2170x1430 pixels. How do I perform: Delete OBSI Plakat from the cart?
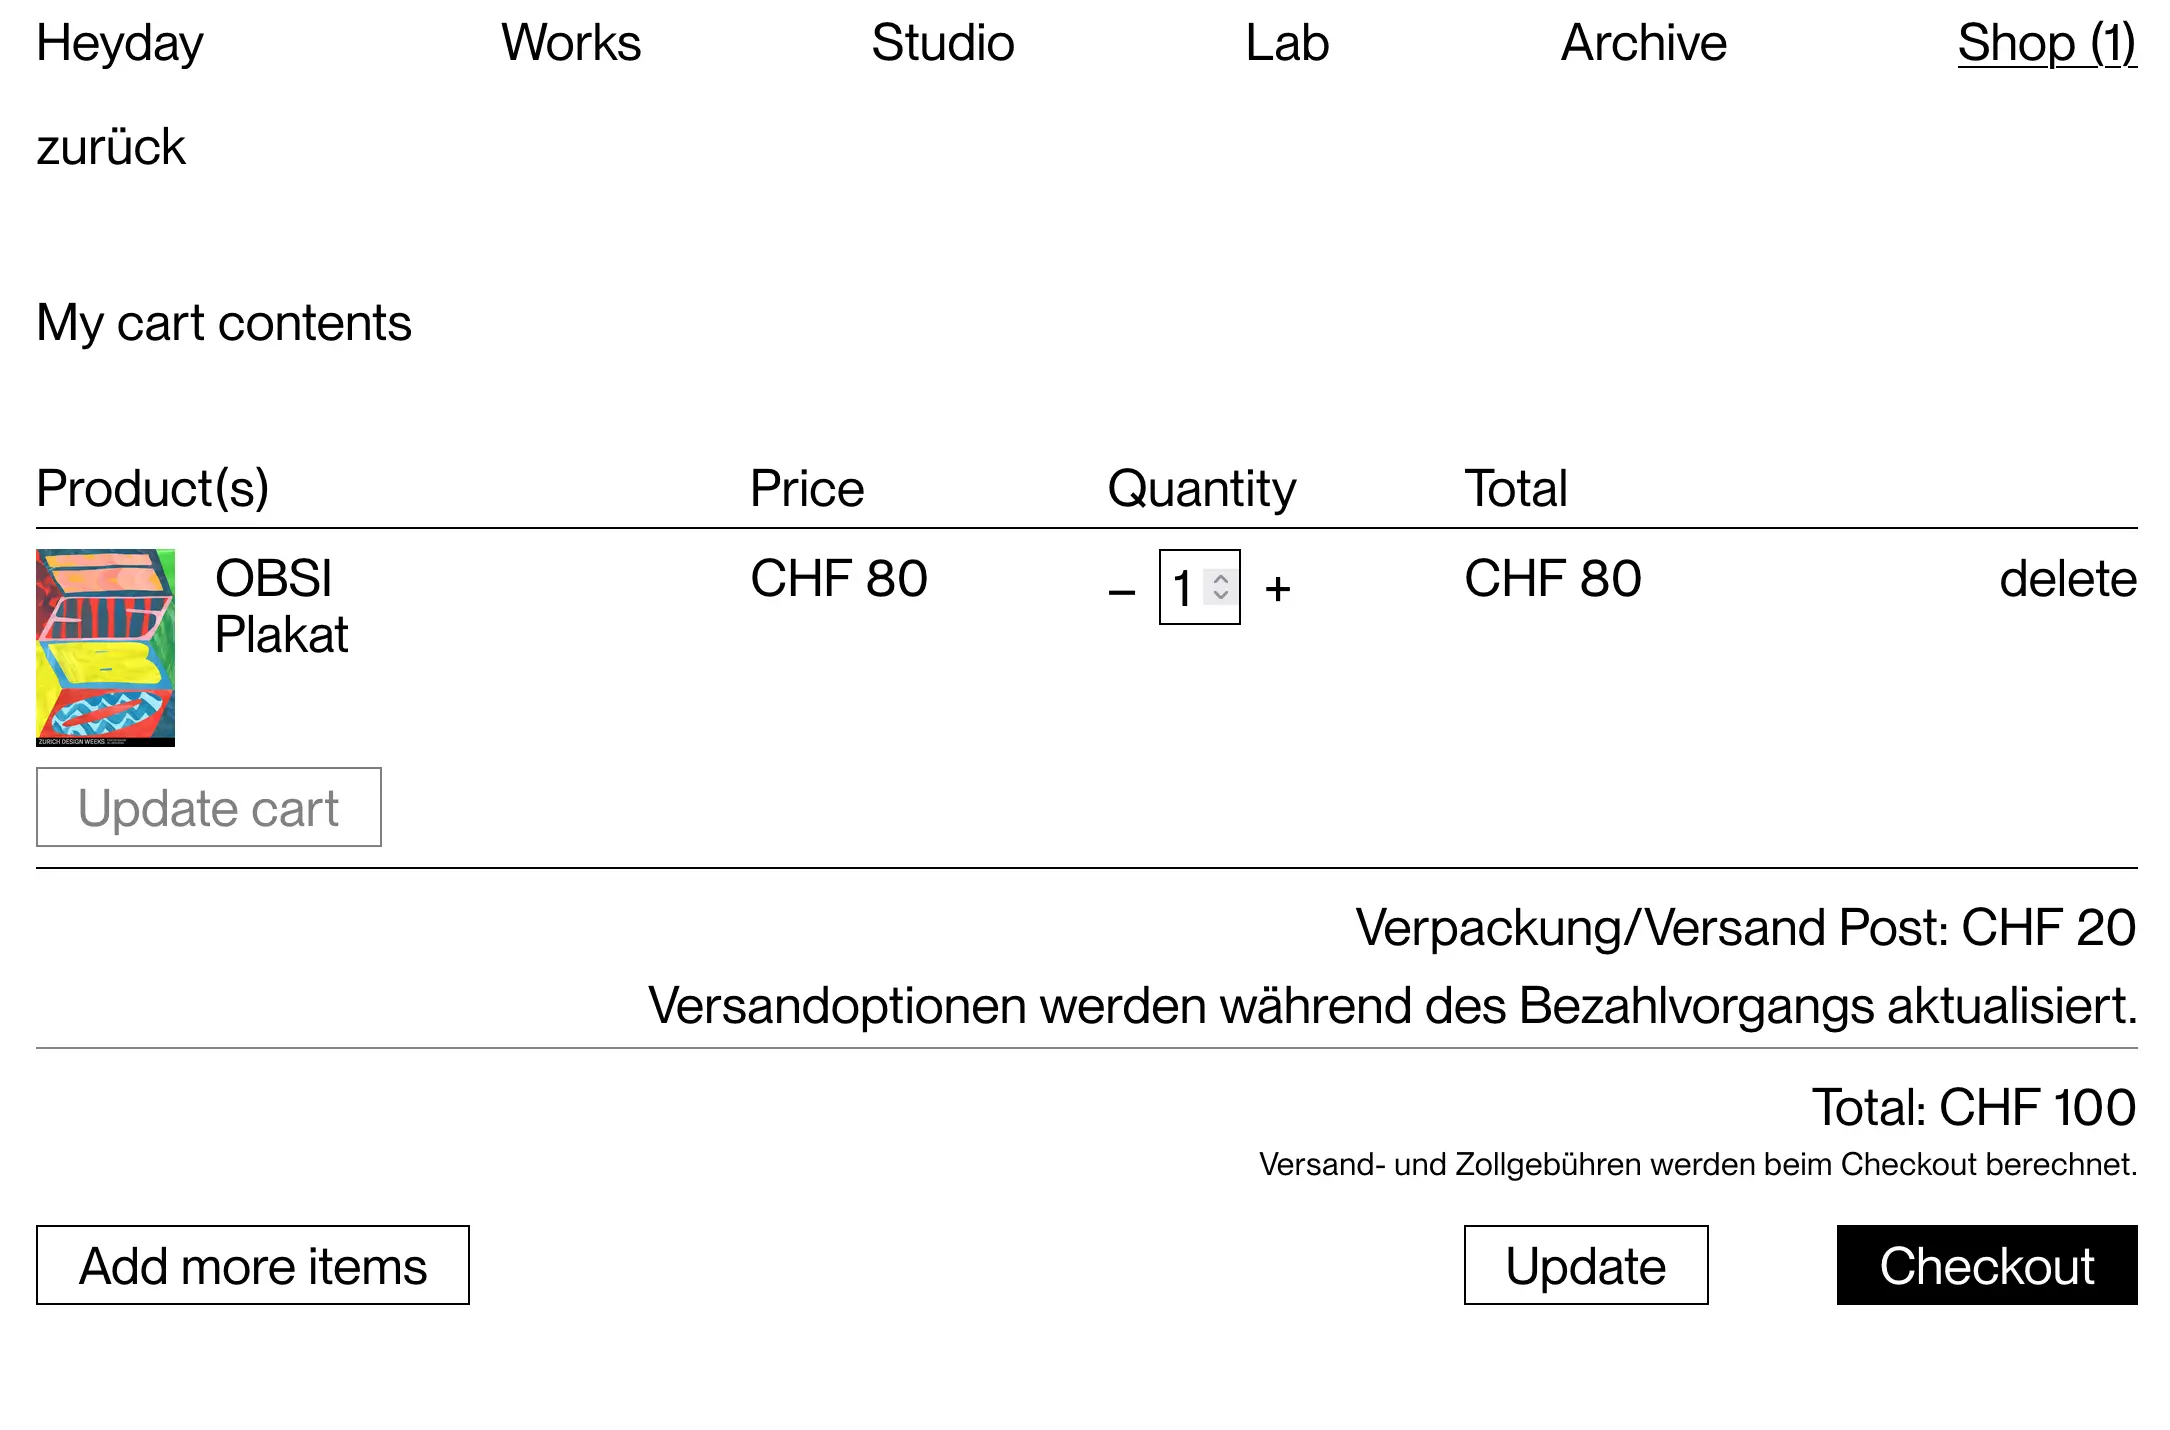(2067, 579)
